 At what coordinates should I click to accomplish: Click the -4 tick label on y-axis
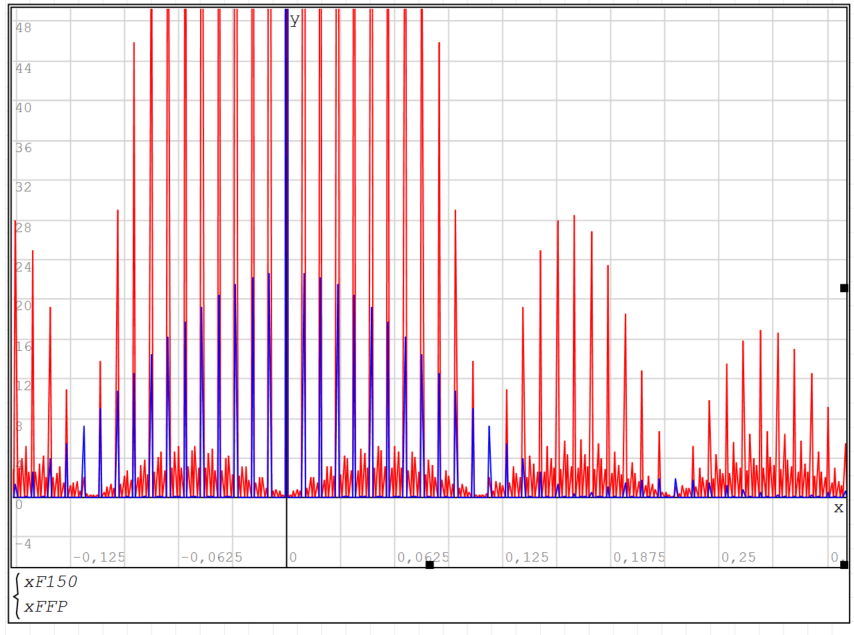click(x=23, y=543)
